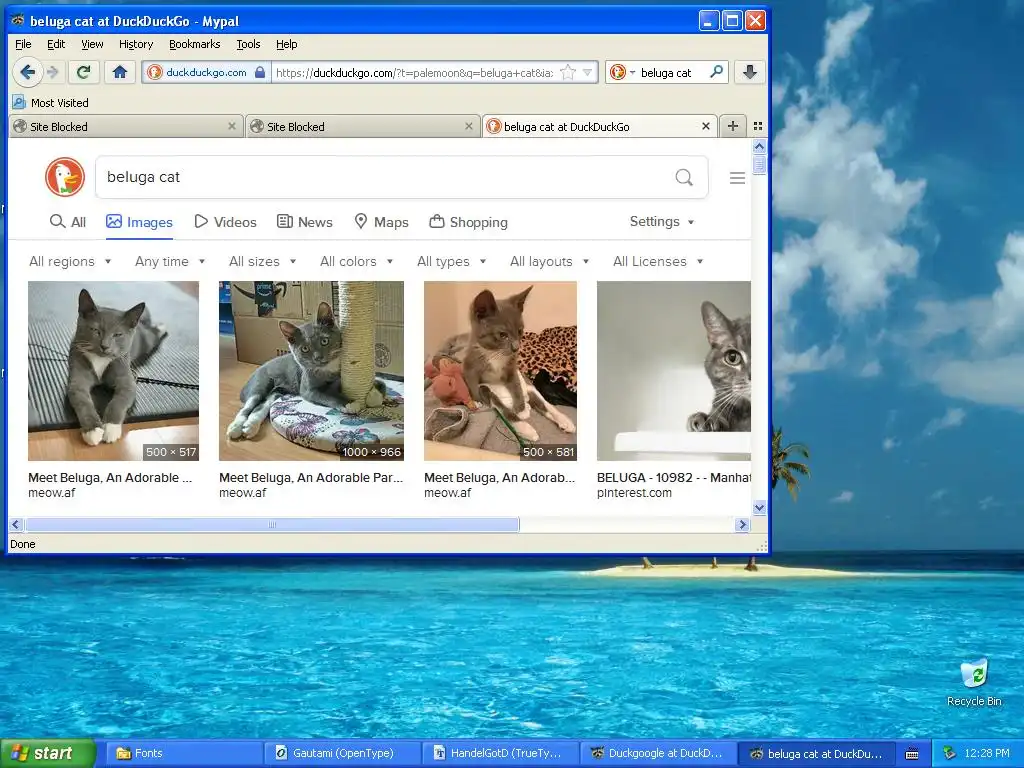Show all tabs grid icon
The image size is (1024, 768).
(758, 126)
